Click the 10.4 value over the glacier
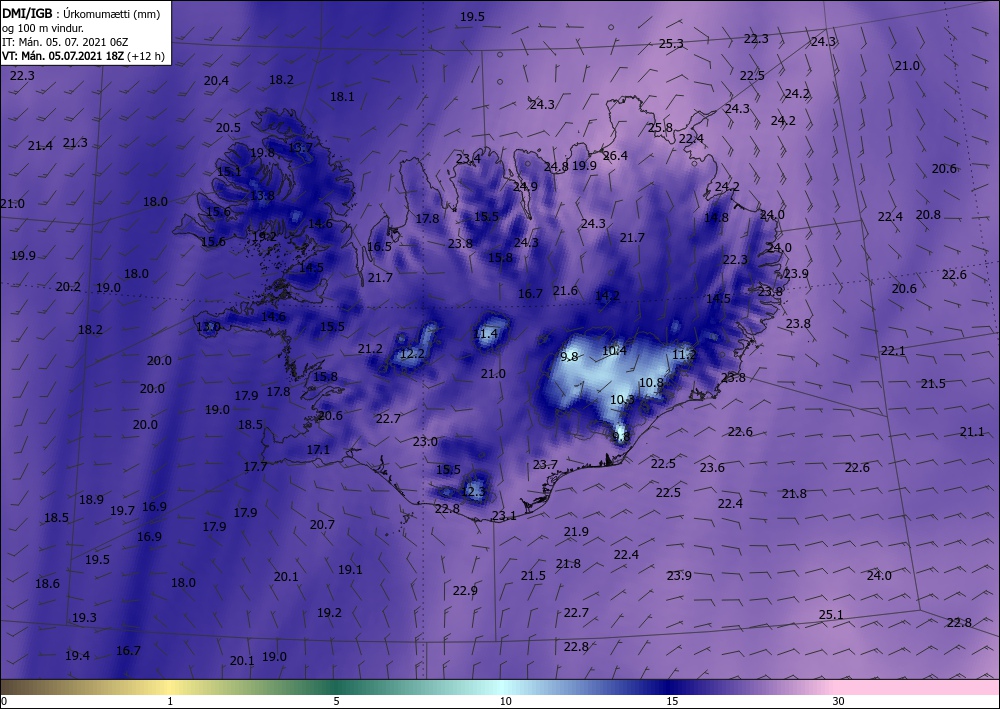Image resolution: width=1000 pixels, height=709 pixels. point(614,350)
